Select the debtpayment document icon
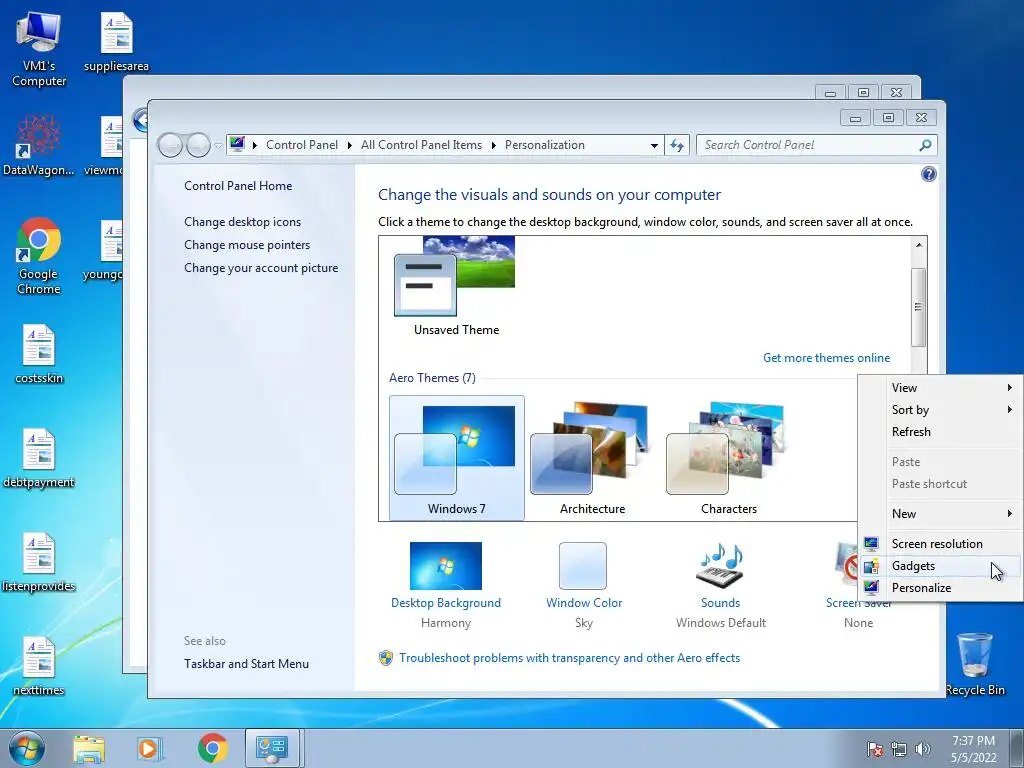The height and width of the screenshot is (768, 1024). click(39, 457)
